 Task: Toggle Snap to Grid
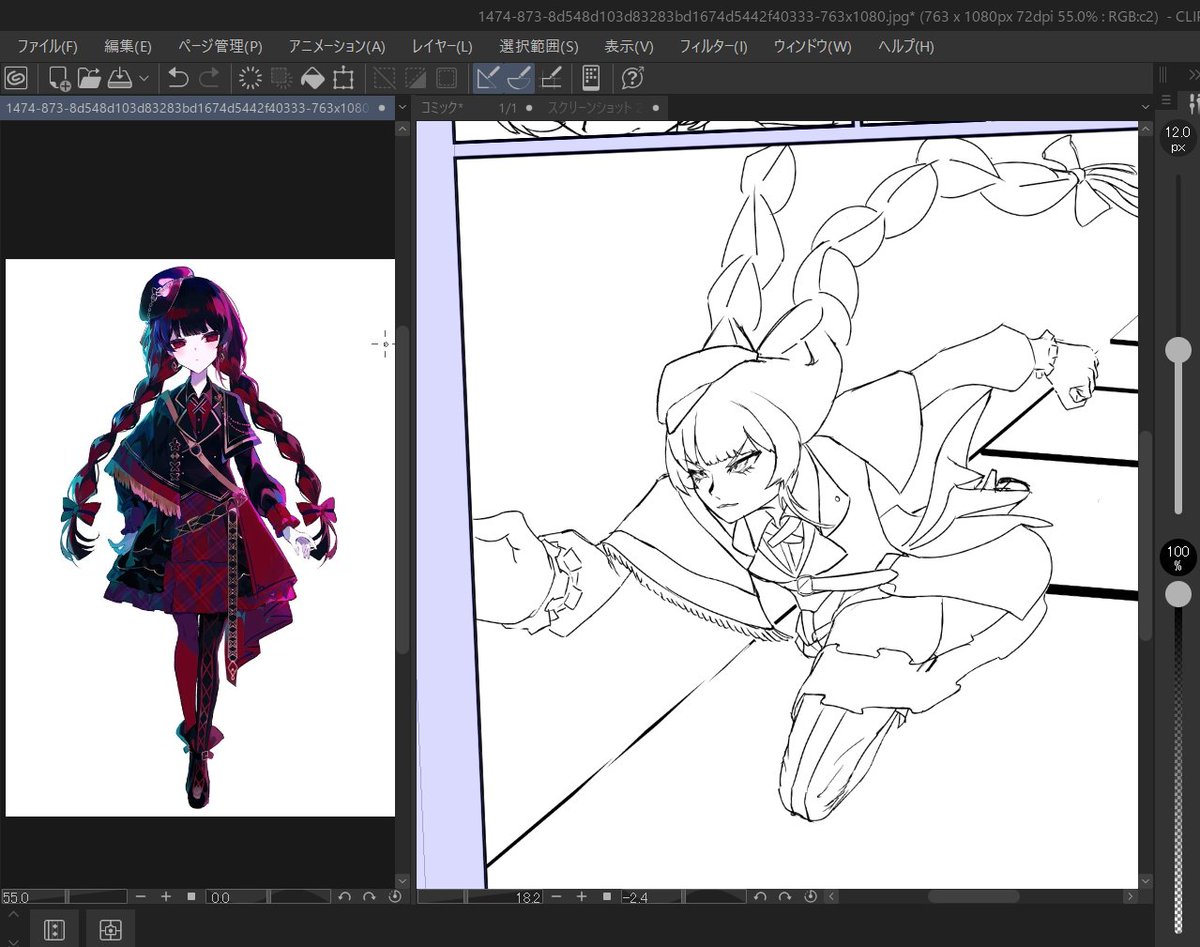click(550, 77)
